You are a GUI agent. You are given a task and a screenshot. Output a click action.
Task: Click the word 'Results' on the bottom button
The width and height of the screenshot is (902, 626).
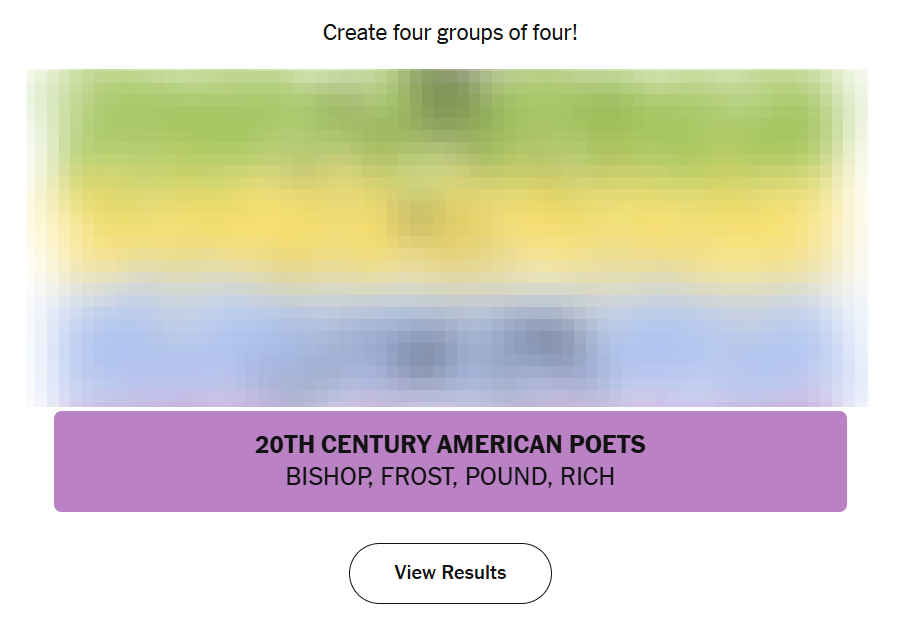[474, 573]
